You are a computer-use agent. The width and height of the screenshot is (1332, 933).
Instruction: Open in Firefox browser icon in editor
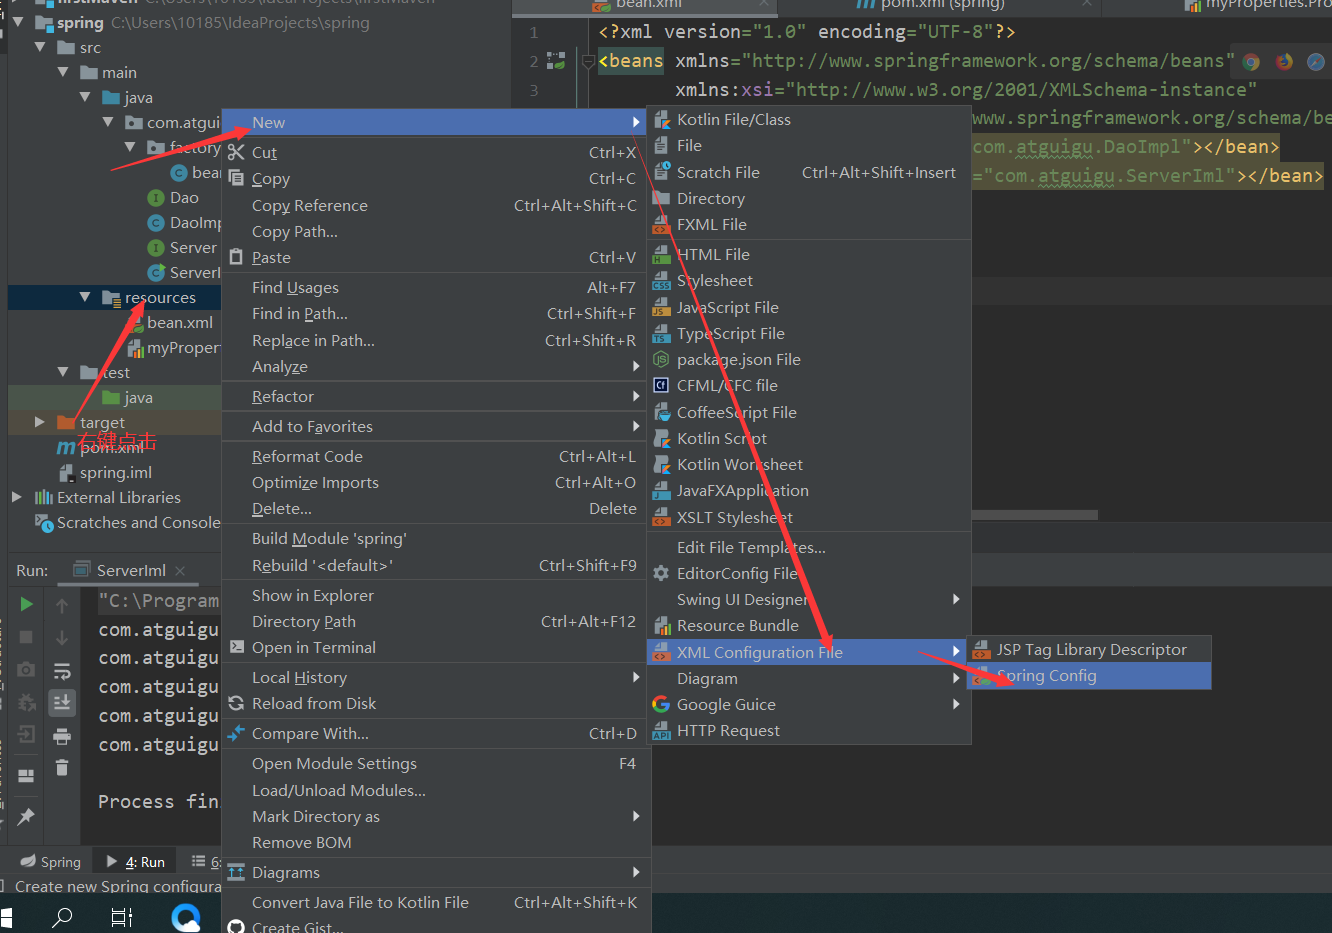click(x=1284, y=62)
